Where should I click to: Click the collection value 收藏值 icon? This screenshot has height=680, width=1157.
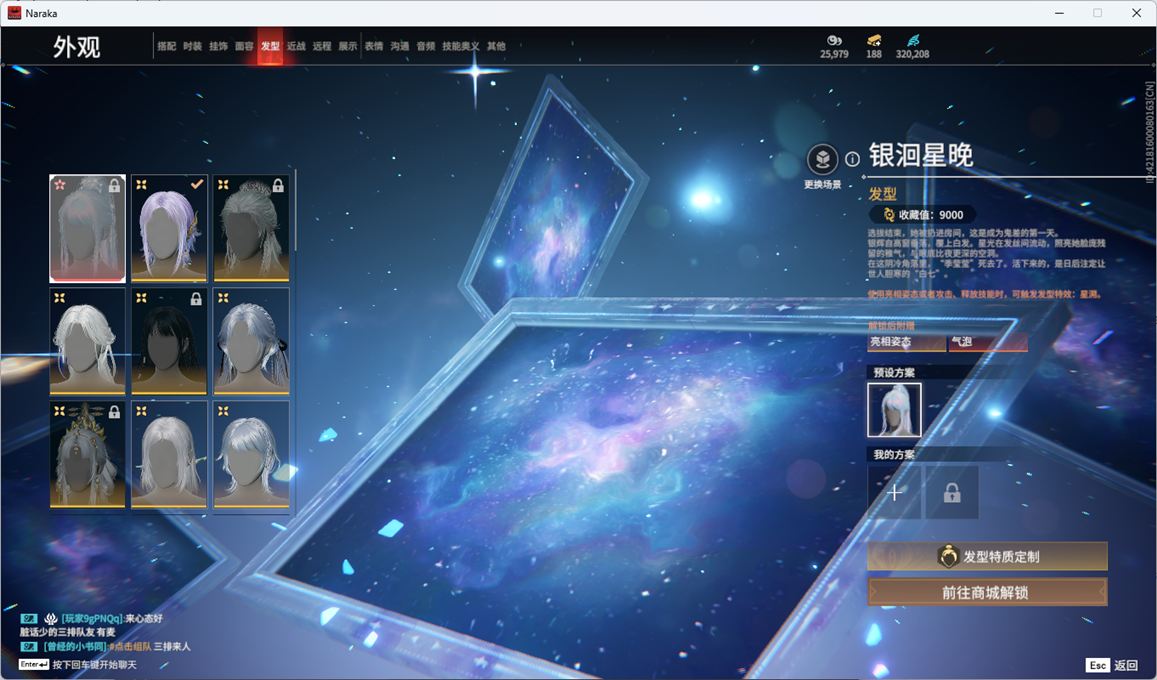click(888, 215)
